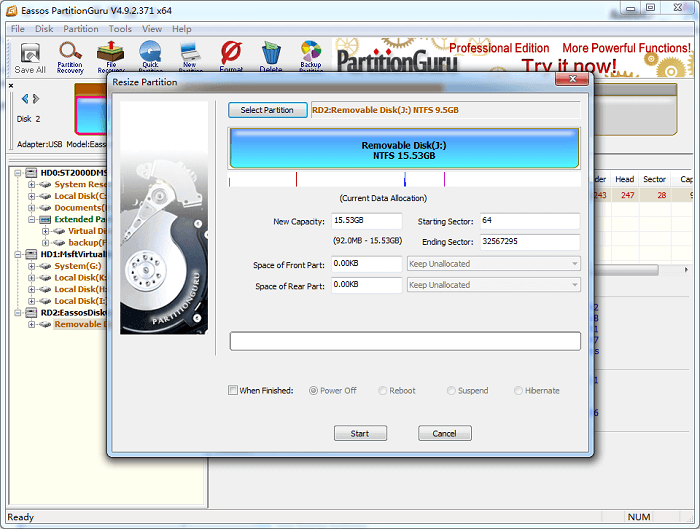Open the Backup Partition tool
This screenshot has height=529, width=700.
pyautogui.click(x=311, y=57)
